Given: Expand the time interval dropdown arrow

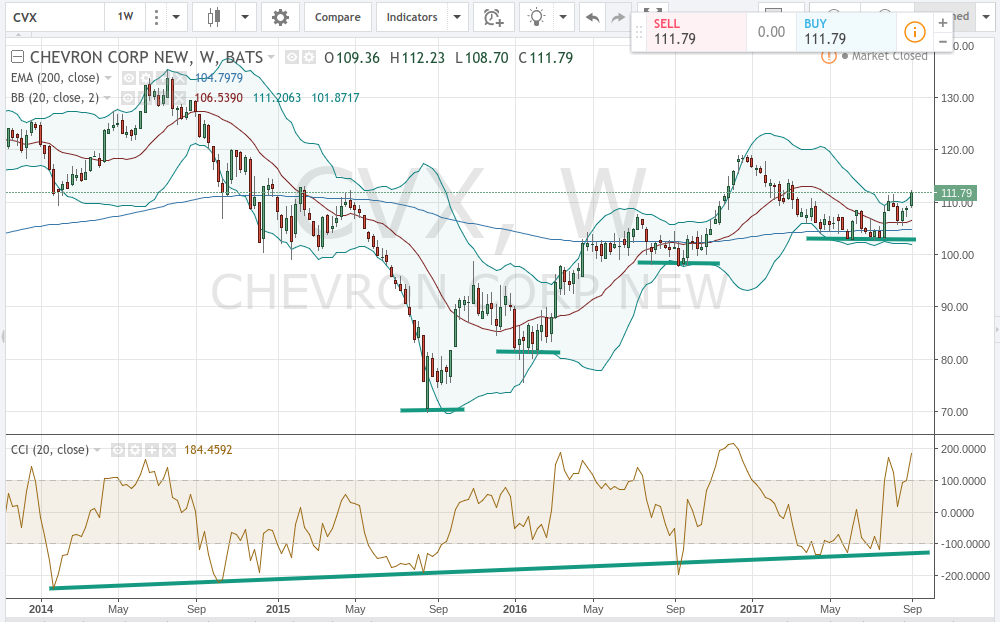Looking at the screenshot, I should point(176,17).
